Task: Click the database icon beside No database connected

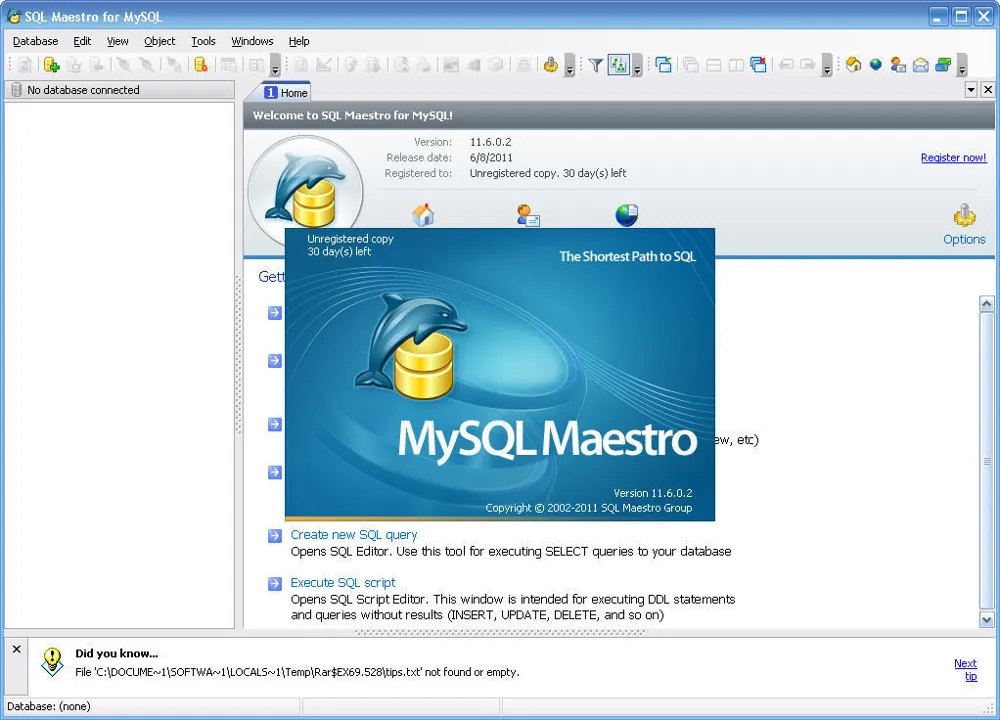Action: pos(17,90)
